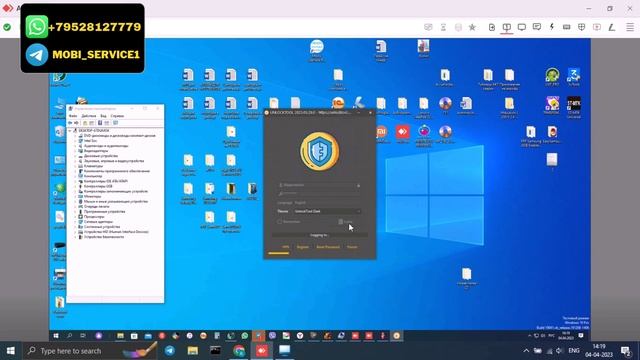Screen dimensions: 640x360
Task: Click the forward arrow in Device Manager toolbar
Action: click(x=76, y=123)
